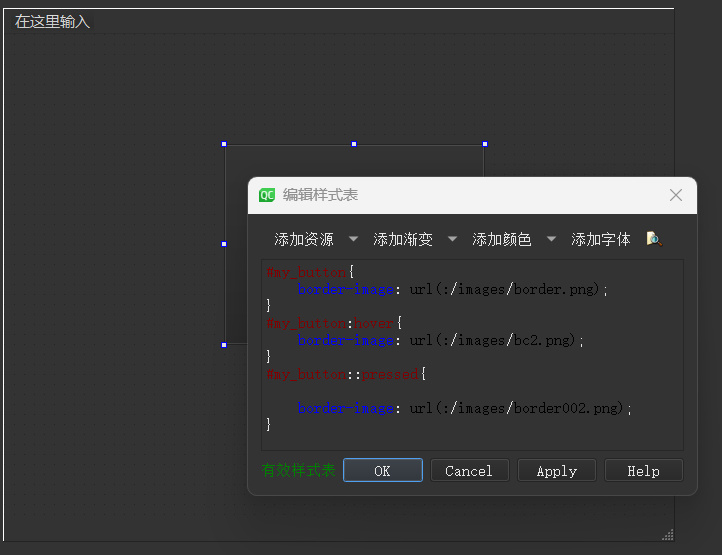
Task: Apply the stylesheet changes
Action: click(557, 470)
